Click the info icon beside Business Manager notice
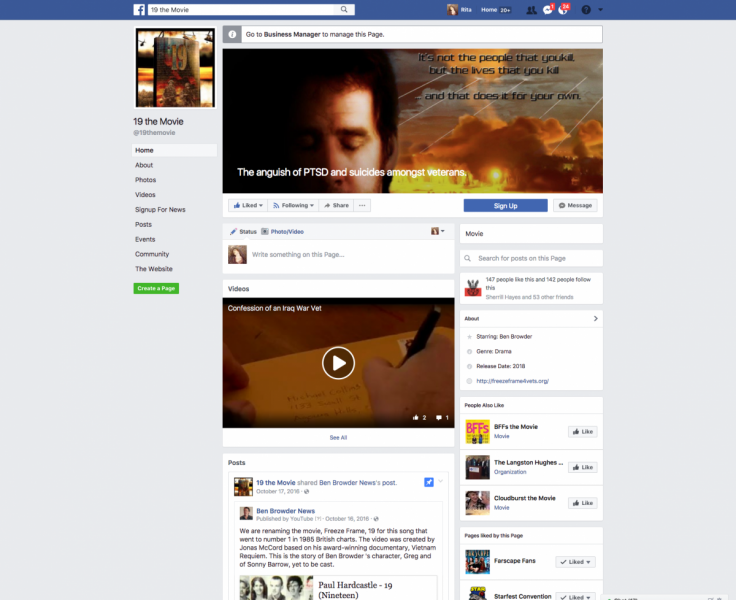Image resolution: width=736 pixels, height=600 pixels. [232, 34]
